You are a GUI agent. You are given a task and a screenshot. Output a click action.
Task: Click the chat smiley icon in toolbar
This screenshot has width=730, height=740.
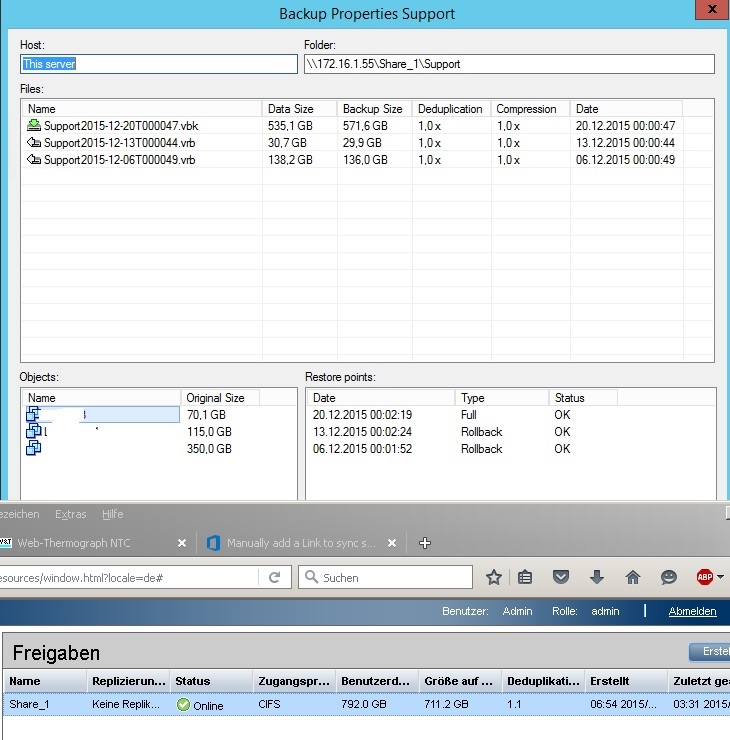tap(669, 577)
